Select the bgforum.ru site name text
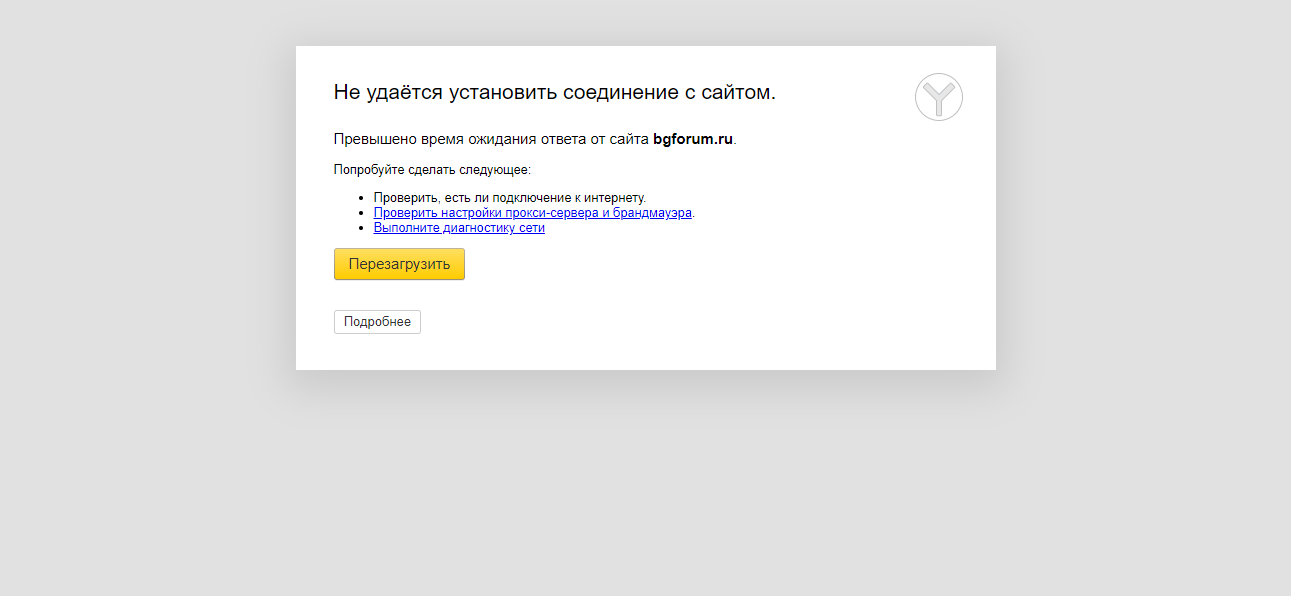This screenshot has width=1291, height=596. [x=693, y=139]
